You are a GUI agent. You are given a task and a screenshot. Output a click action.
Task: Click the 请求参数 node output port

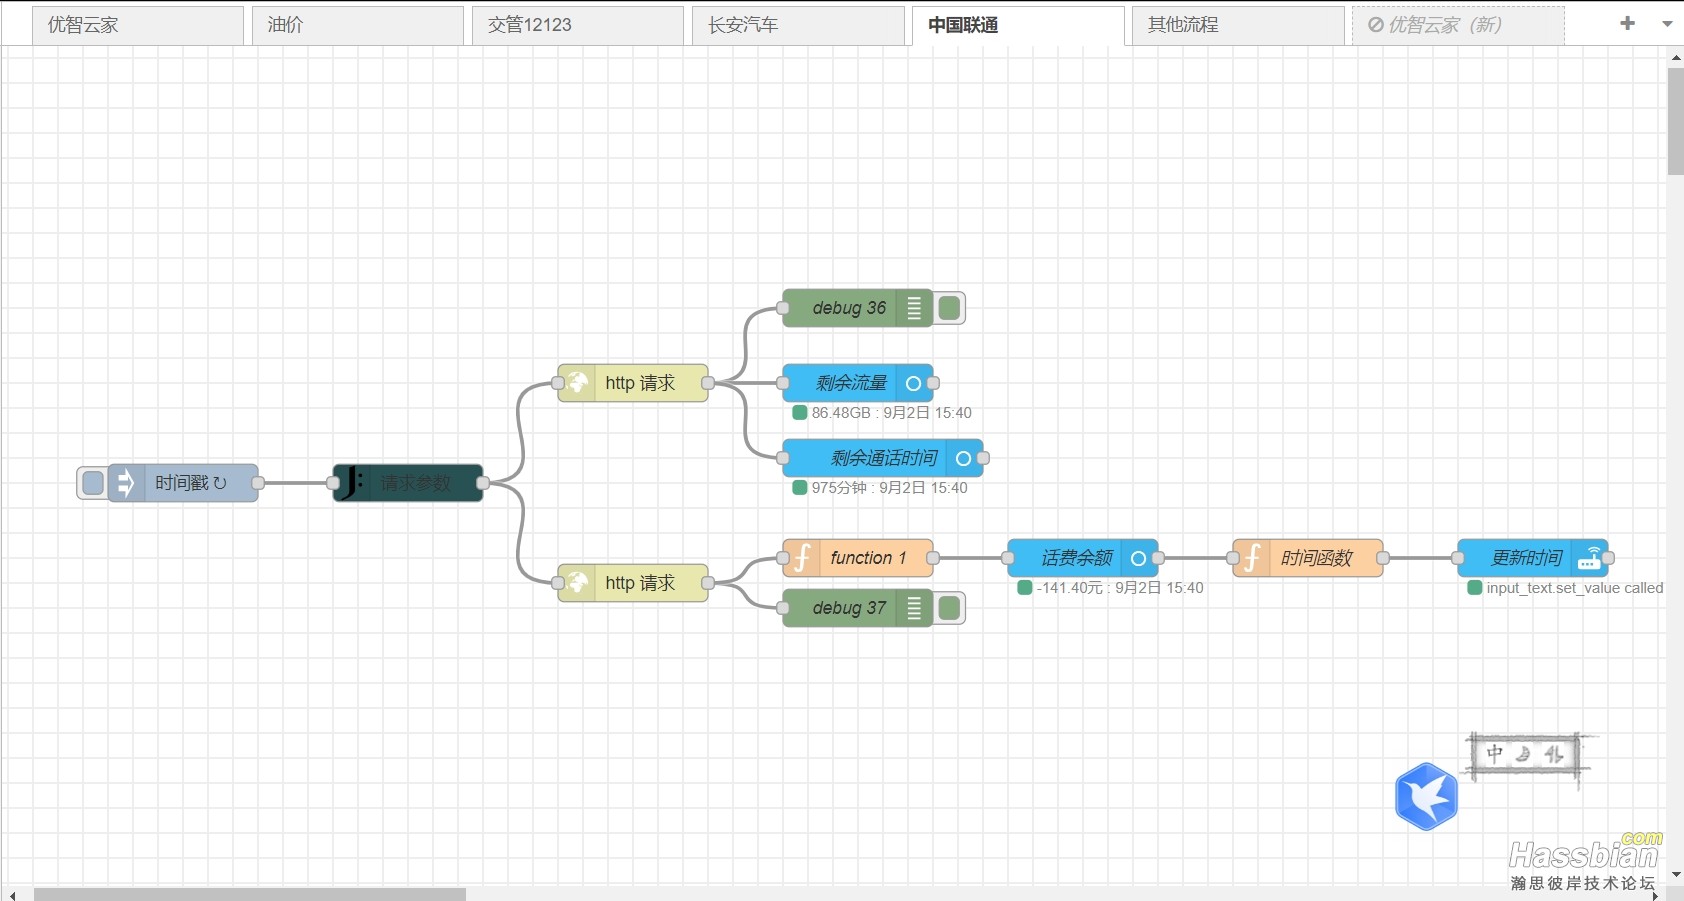pos(483,483)
